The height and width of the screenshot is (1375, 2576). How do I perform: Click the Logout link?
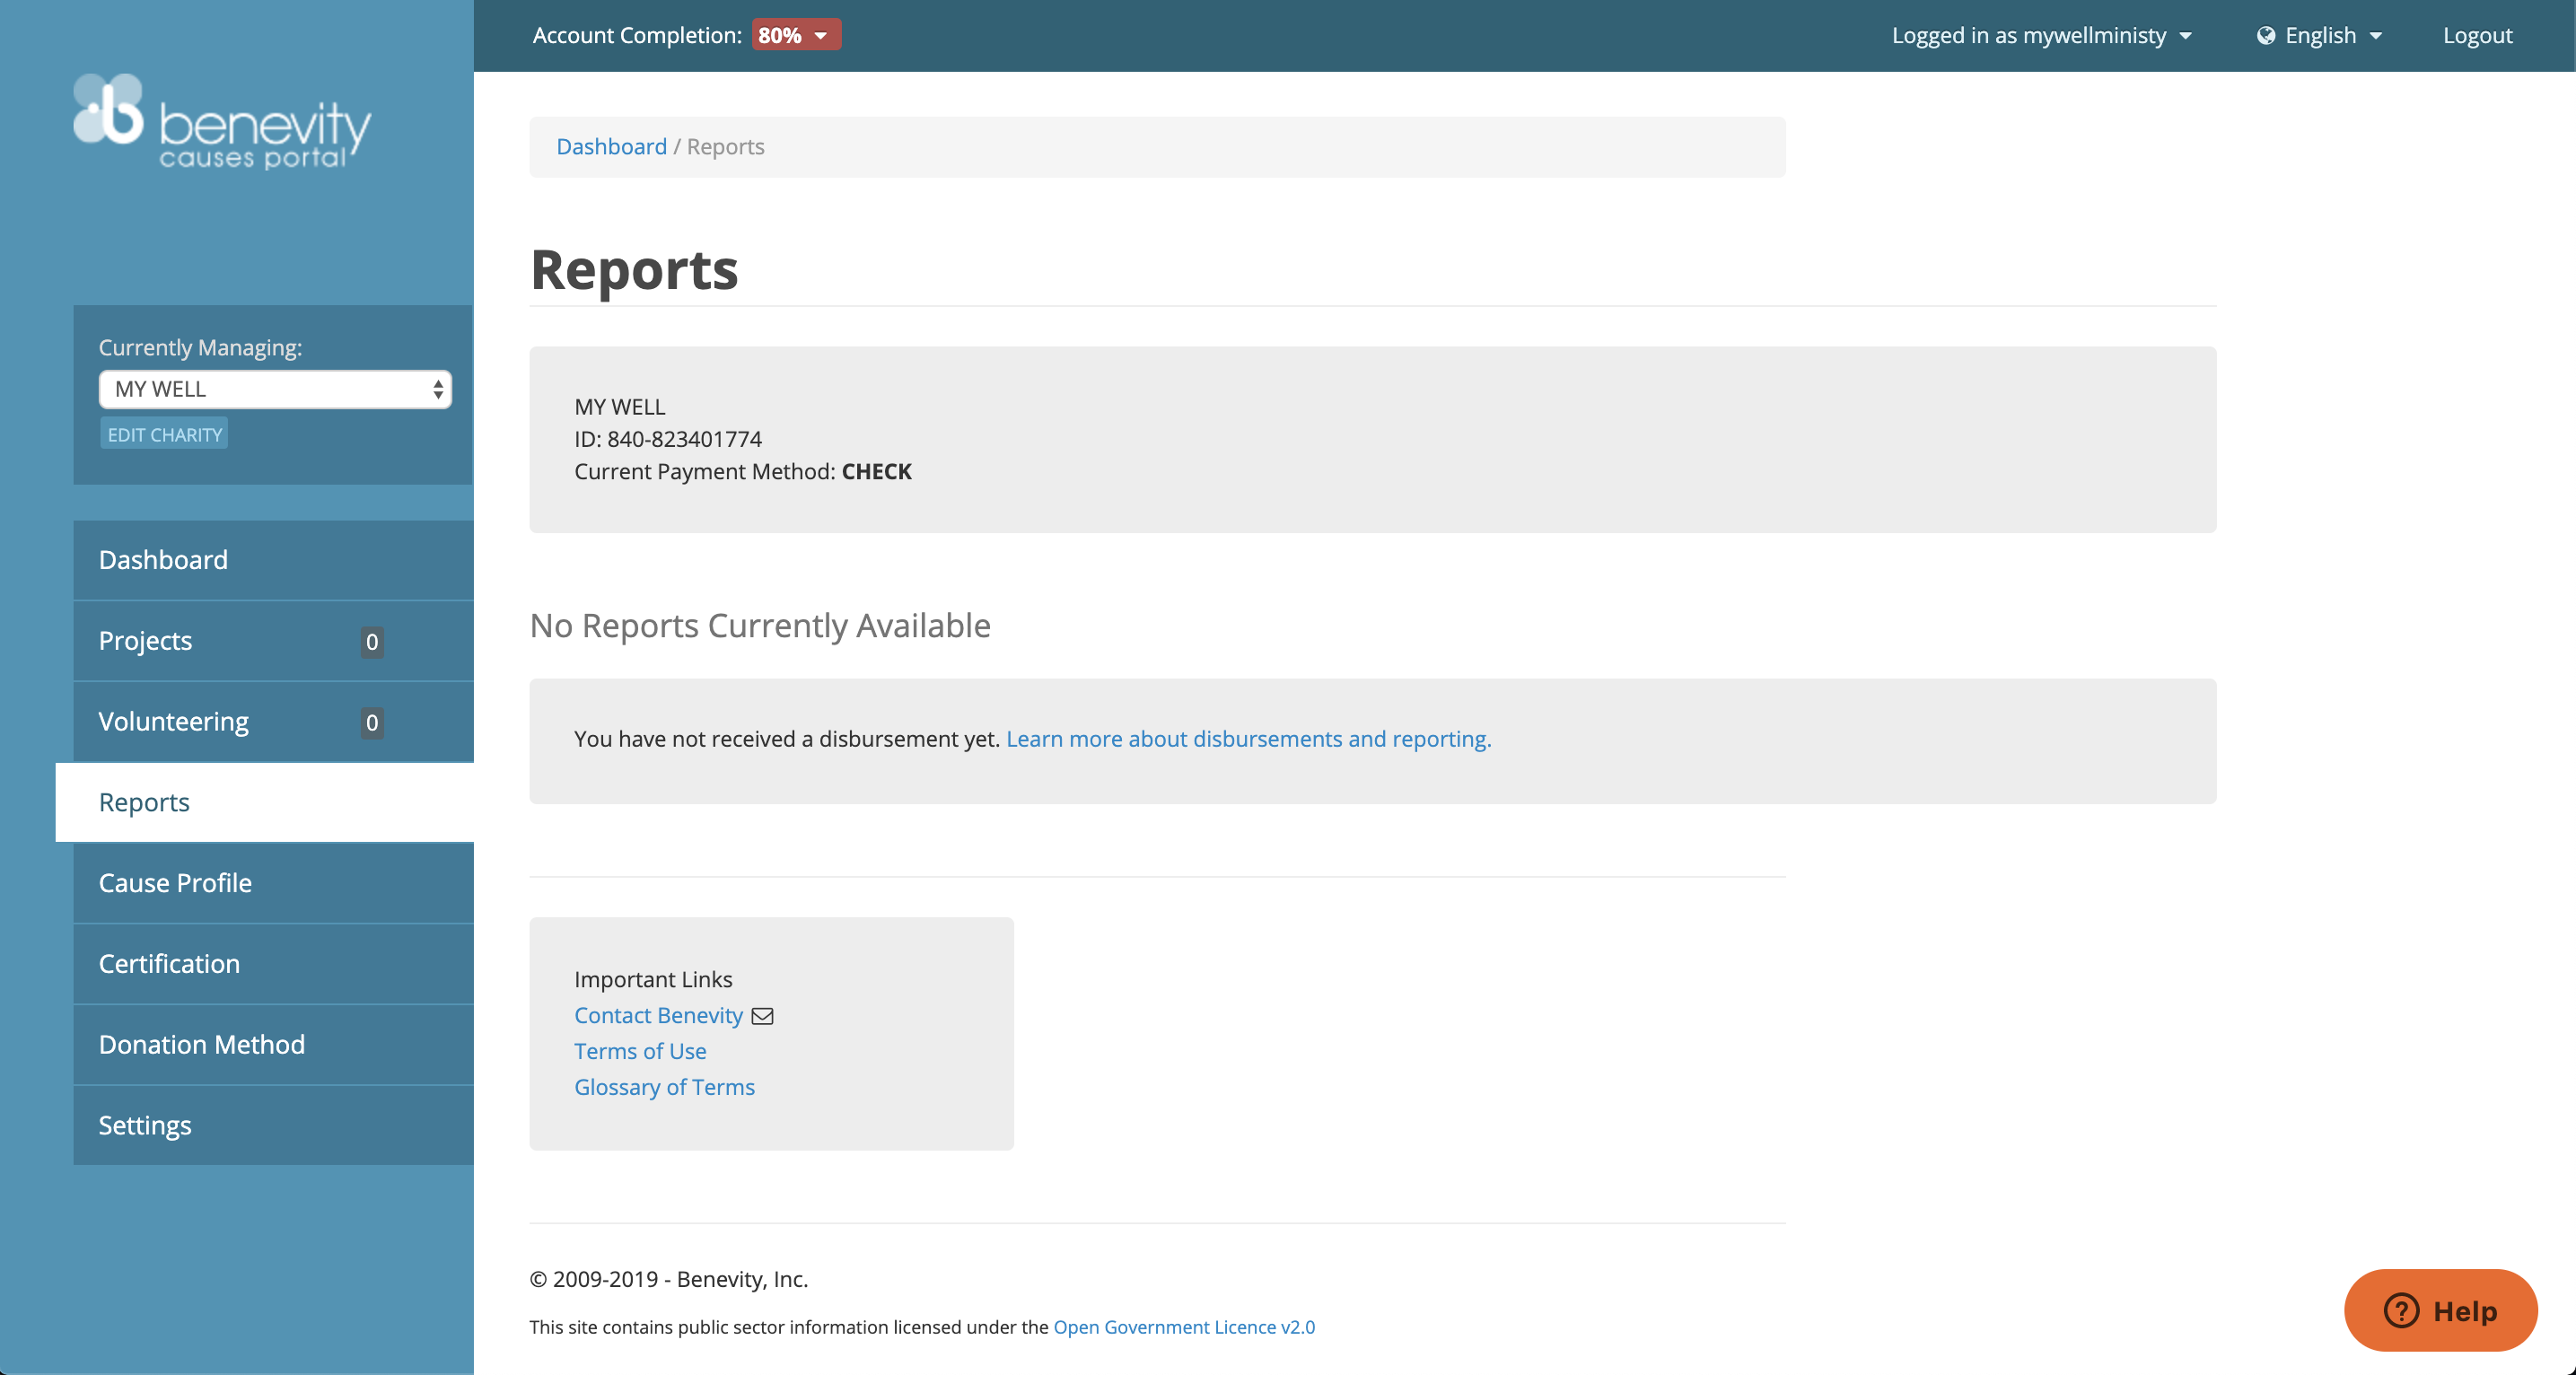[x=2476, y=36]
